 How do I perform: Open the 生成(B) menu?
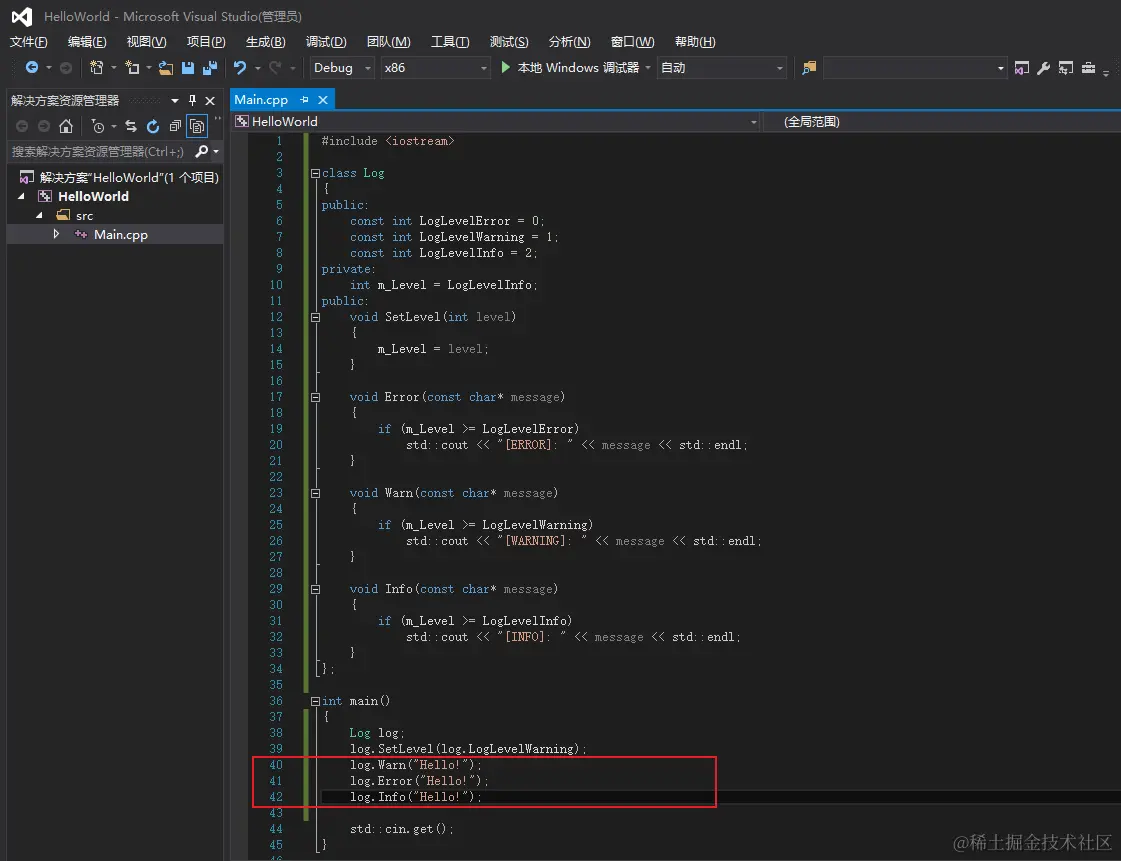[265, 42]
